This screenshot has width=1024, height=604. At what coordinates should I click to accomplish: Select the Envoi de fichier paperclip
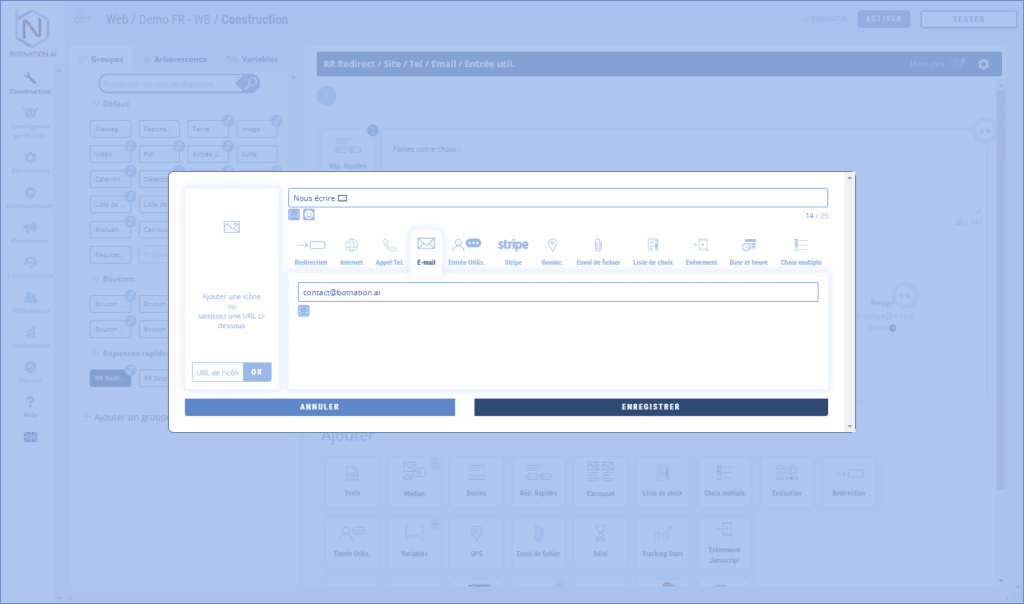click(x=598, y=250)
